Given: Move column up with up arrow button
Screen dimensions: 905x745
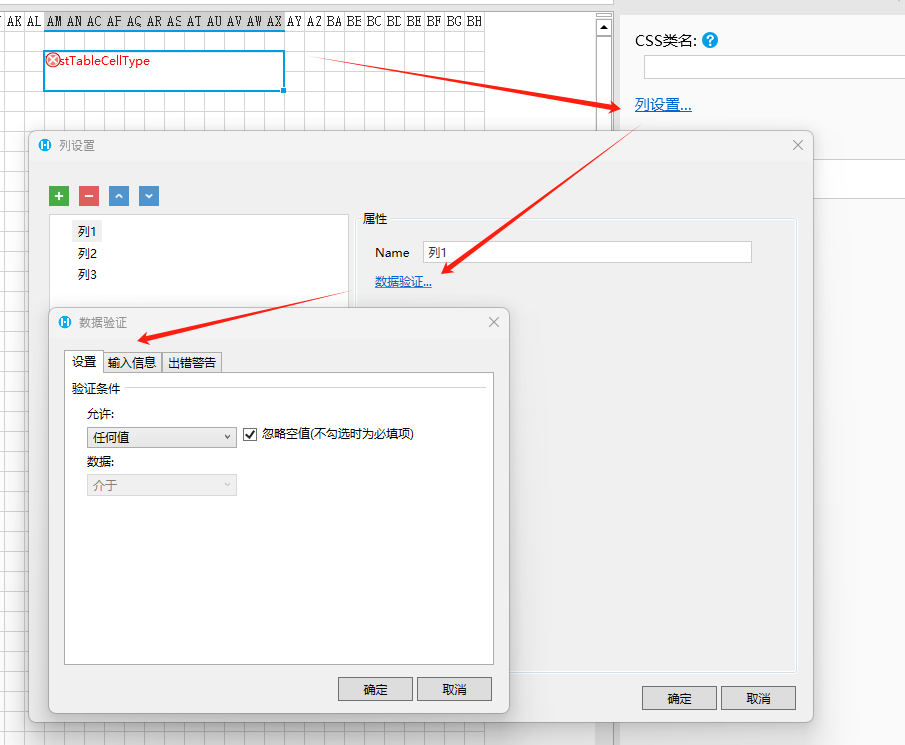Looking at the screenshot, I should click(x=119, y=196).
